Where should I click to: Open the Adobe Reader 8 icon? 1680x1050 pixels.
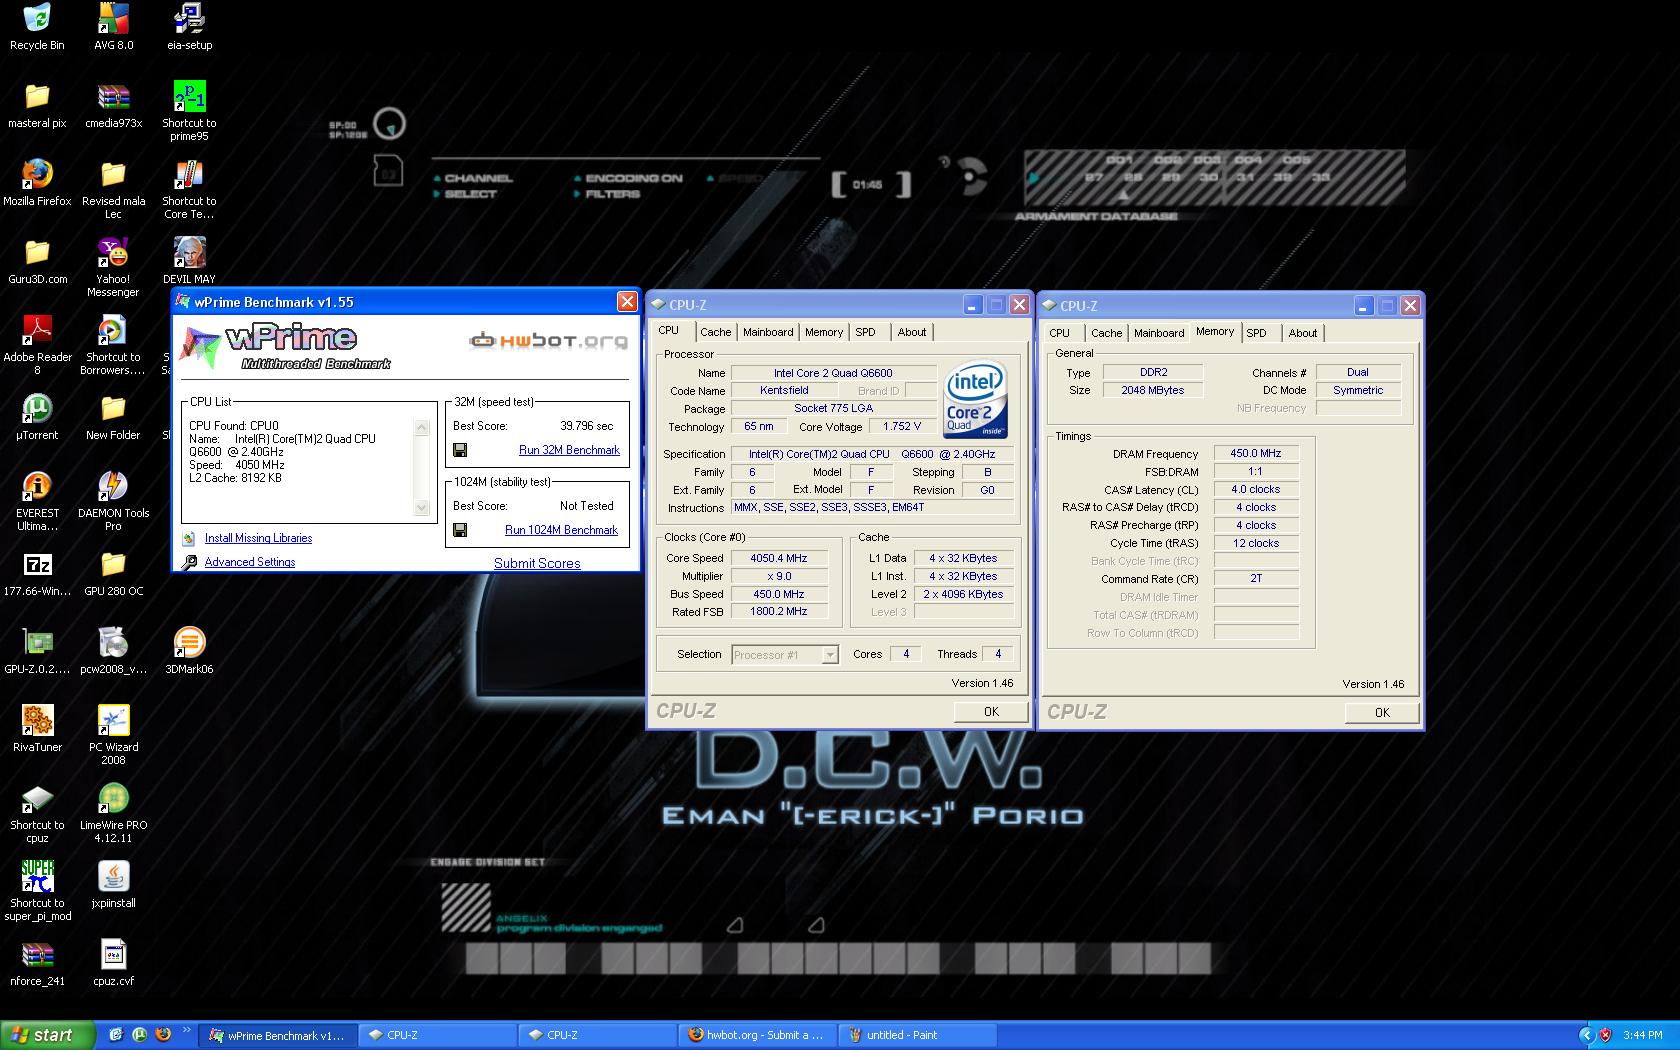37,331
